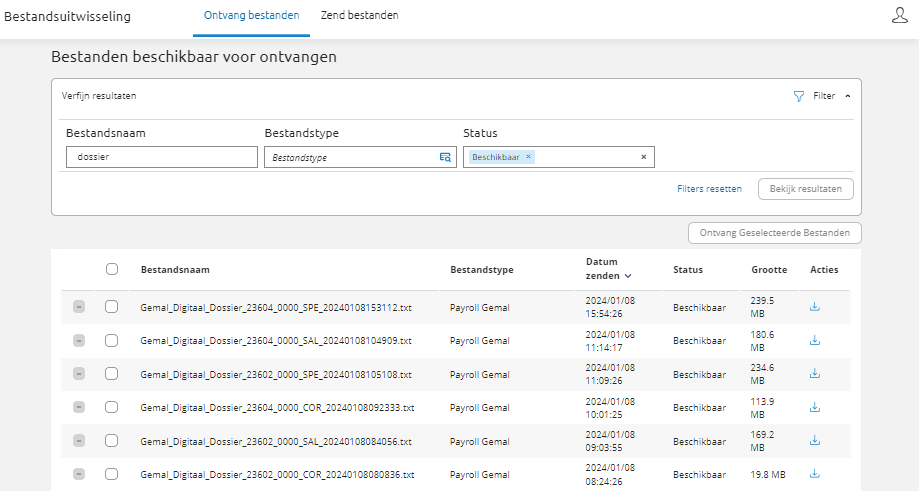This screenshot has height=491, width=919.
Task: Remove the Beschikbaar status tag
Action: (x=529, y=157)
